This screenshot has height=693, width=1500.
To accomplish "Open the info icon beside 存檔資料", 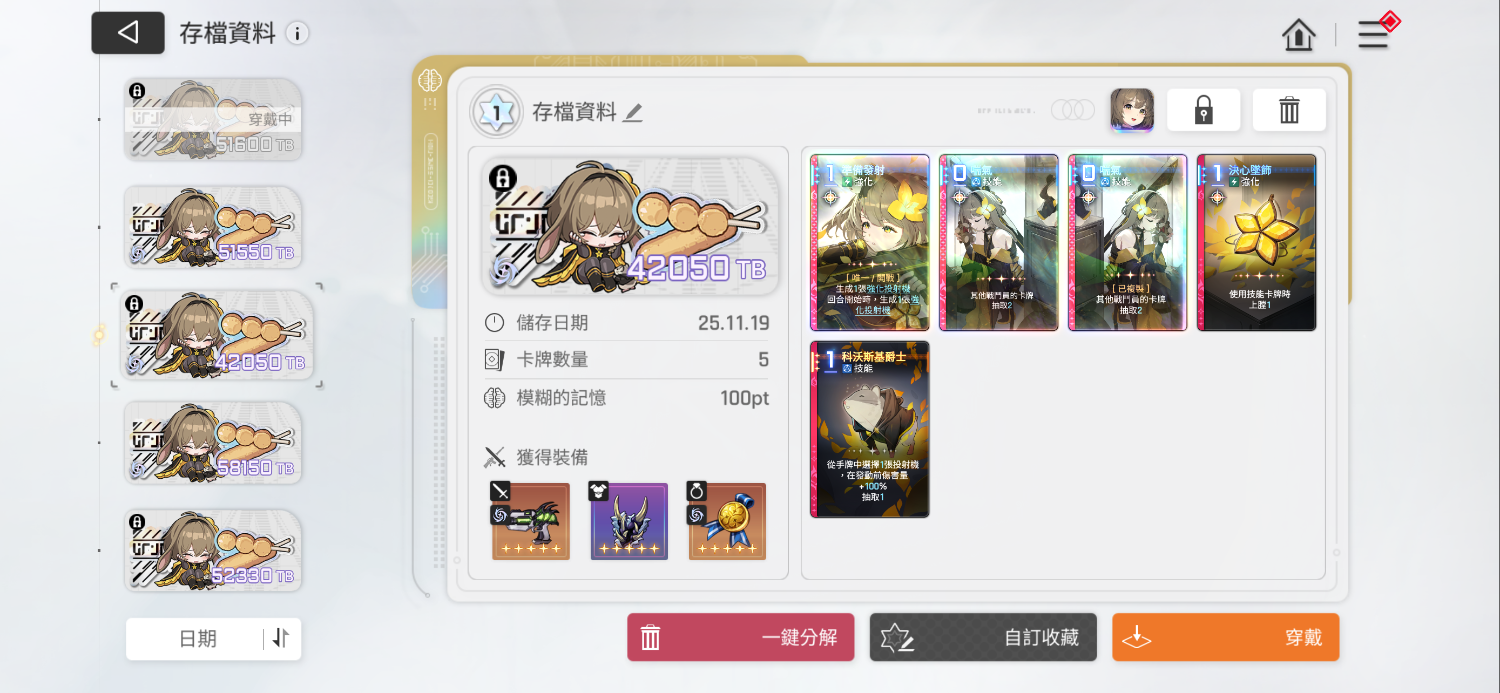I will pyautogui.click(x=297, y=33).
